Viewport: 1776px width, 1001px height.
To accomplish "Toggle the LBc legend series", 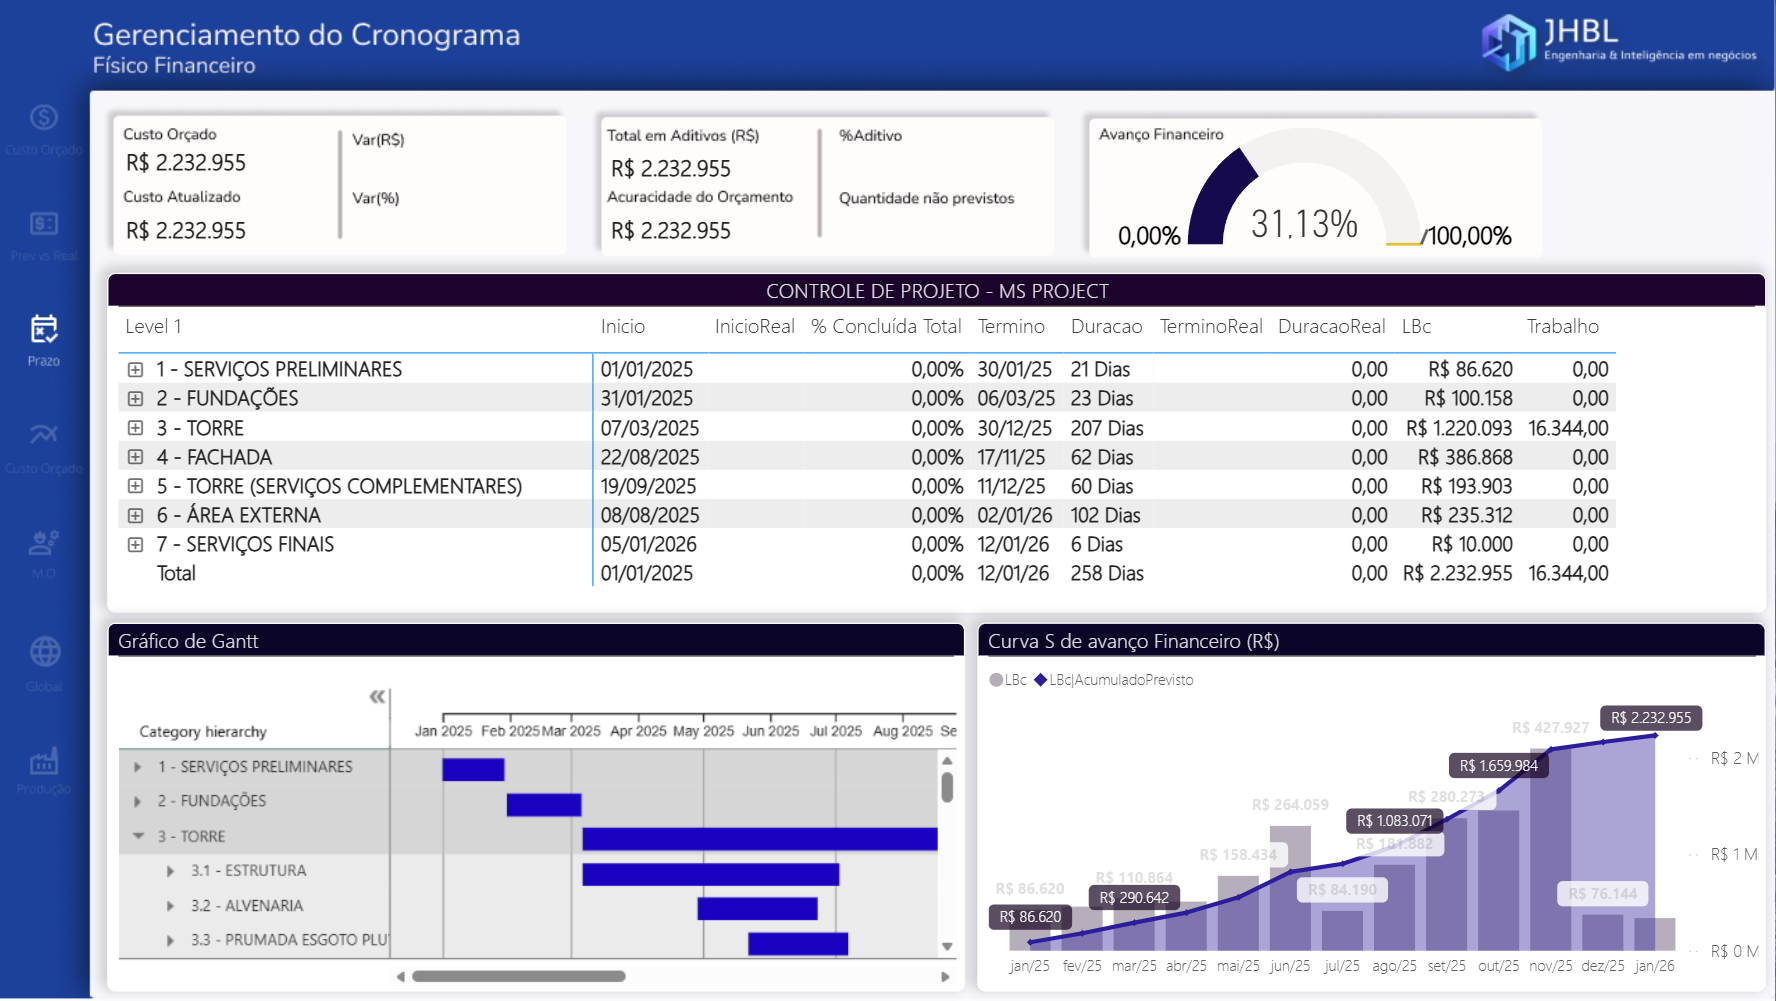I will click(1008, 680).
